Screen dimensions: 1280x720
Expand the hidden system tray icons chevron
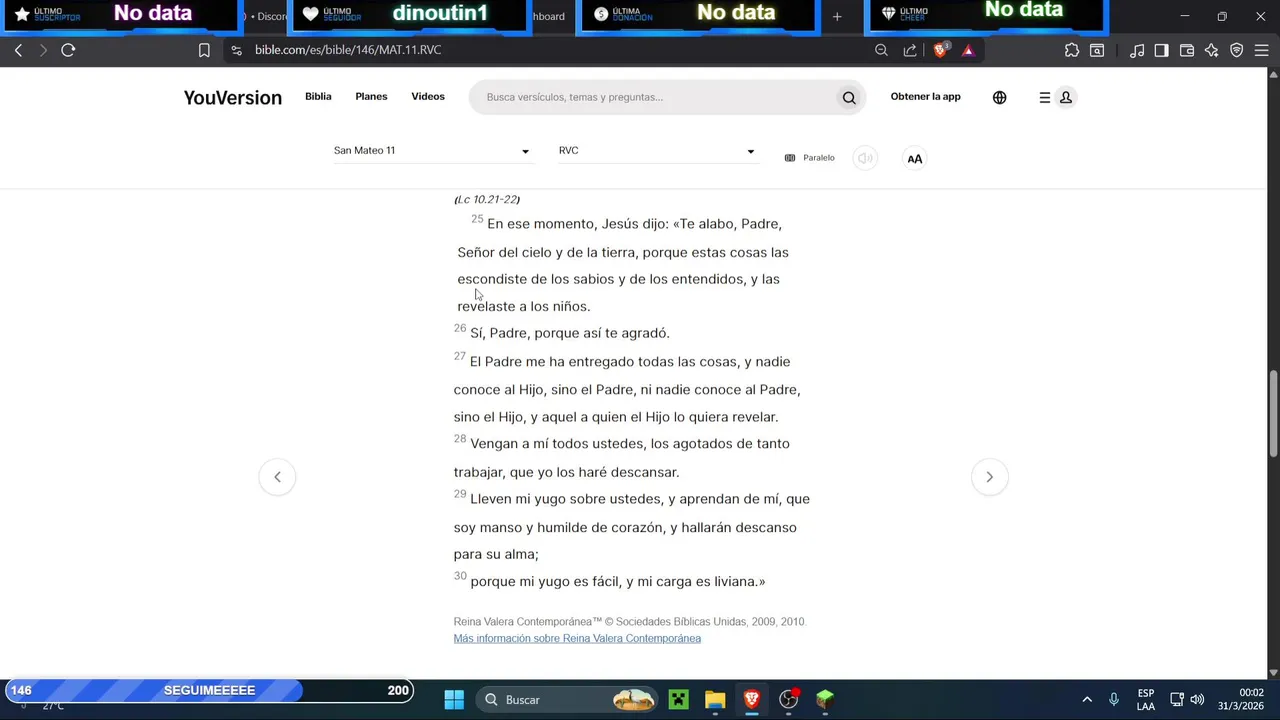[x=1087, y=699]
